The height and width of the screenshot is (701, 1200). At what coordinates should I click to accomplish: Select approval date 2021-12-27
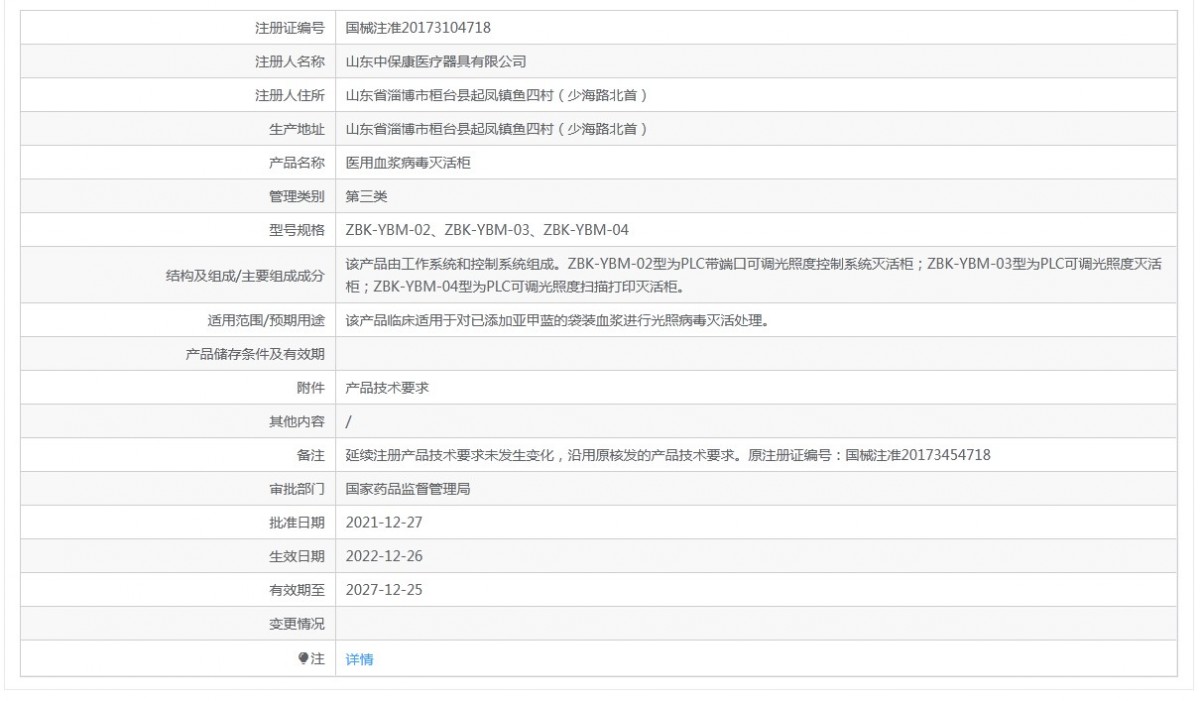point(384,522)
